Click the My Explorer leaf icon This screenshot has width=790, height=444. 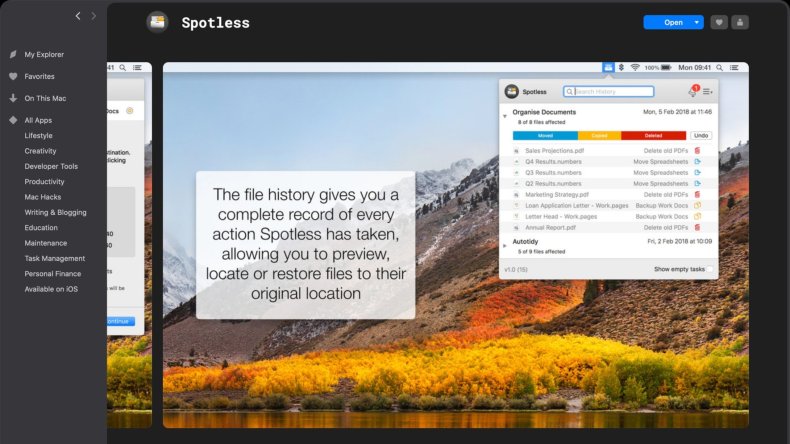[13, 54]
